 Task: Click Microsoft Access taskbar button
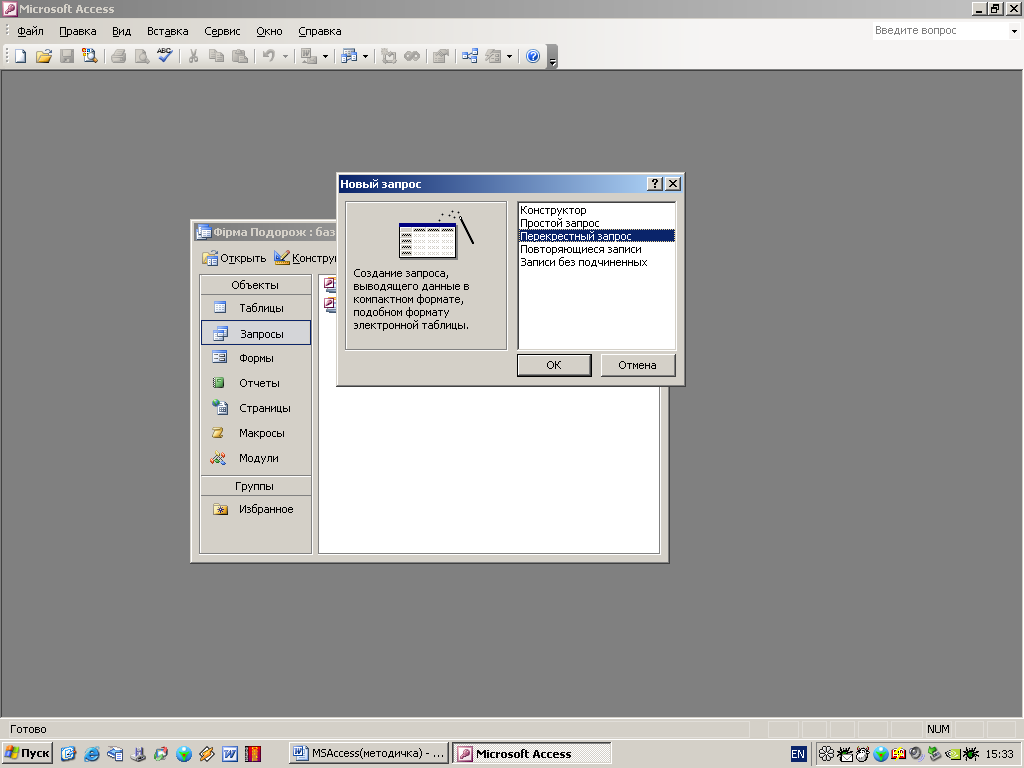[x=532, y=754]
